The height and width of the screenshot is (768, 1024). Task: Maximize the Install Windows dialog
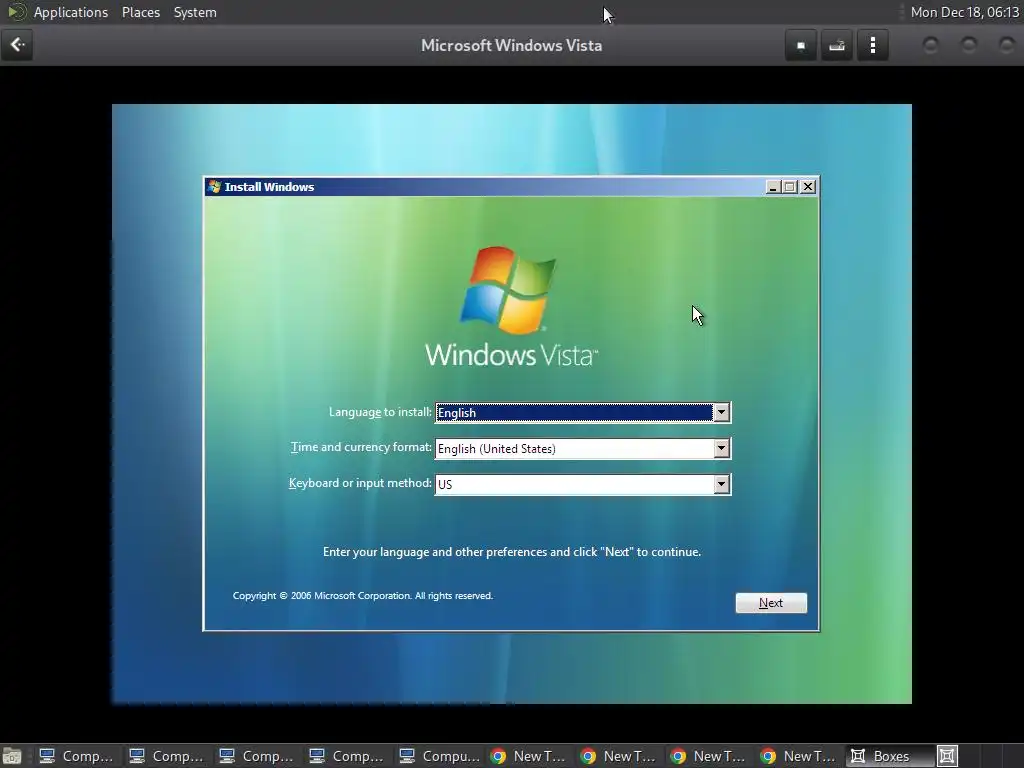tap(790, 187)
